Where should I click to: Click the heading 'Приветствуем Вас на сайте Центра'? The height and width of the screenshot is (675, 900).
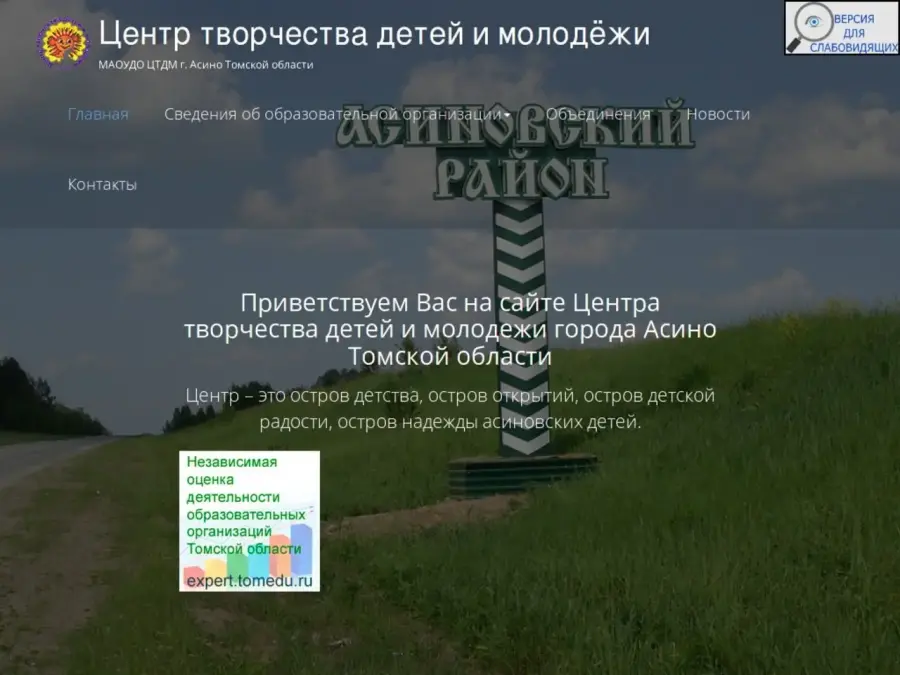pyautogui.click(x=450, y=302)
